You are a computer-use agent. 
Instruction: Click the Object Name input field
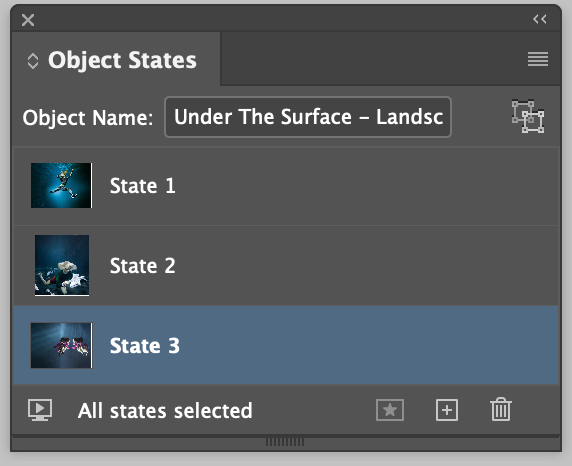click(308, 117)
